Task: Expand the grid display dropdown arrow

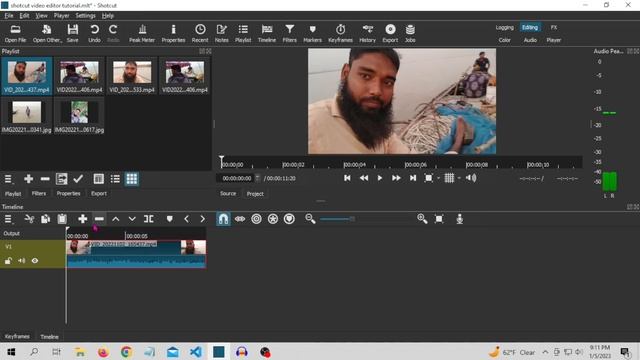Action: (459, 178)
